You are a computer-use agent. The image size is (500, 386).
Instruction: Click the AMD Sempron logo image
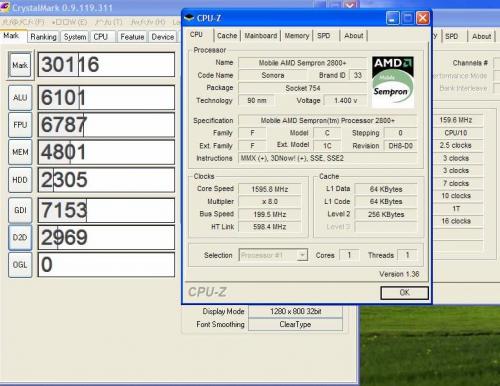point(393,82)
